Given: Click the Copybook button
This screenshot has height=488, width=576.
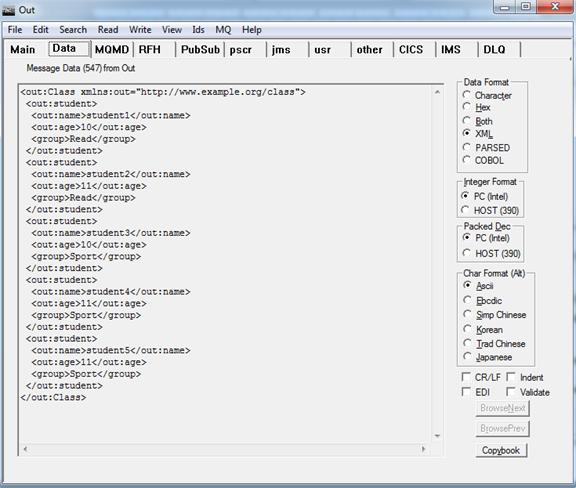Looking at the screenshot, I should (x=501, y=450).
